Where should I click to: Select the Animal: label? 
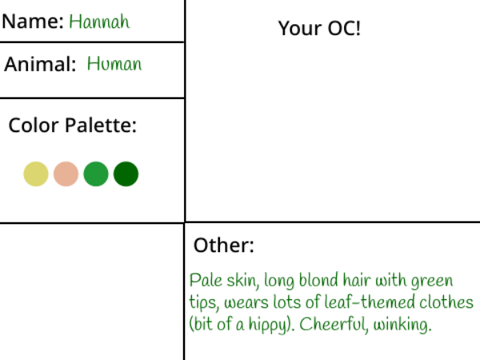click(x=40, y=64)
